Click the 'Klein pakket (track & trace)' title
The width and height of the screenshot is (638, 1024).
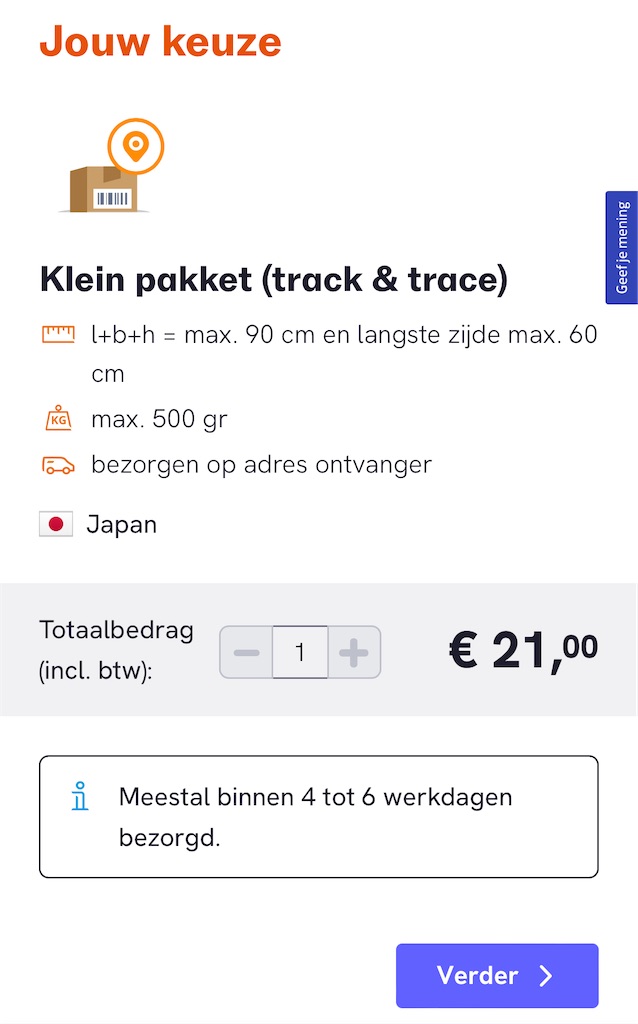(x=274, y=280)
